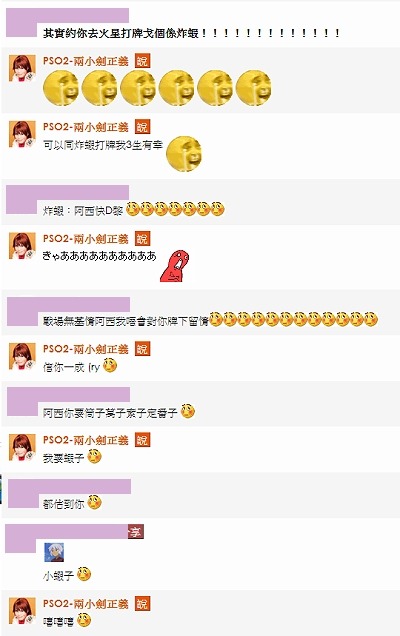Screen dimensions: 400x636
Task: Open the small blue-haired avatar above 小蝦子
Action: [54, 552]
